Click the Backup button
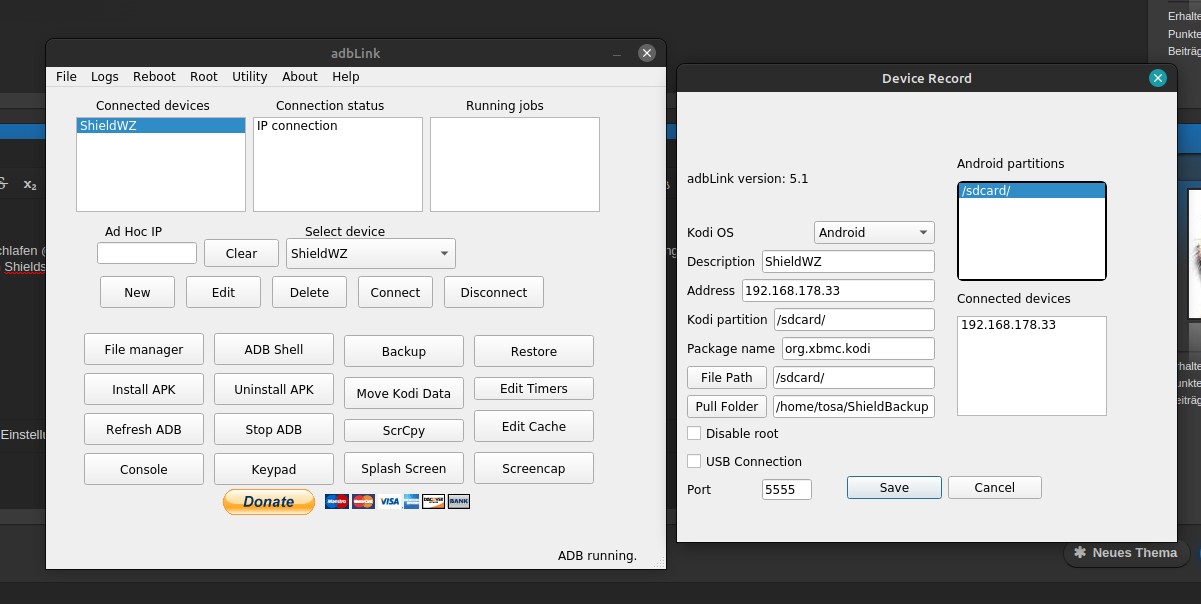The width and height of the screenshot is (1201, 604). [x=404, y=351]
